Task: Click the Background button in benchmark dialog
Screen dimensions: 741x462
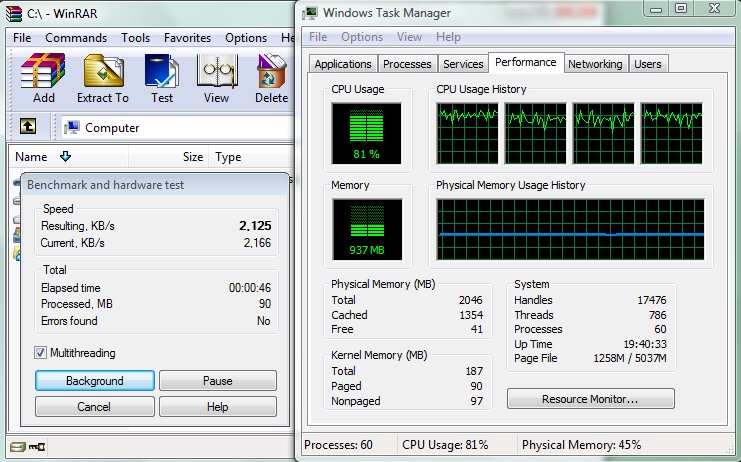Action: pos(95,380)
